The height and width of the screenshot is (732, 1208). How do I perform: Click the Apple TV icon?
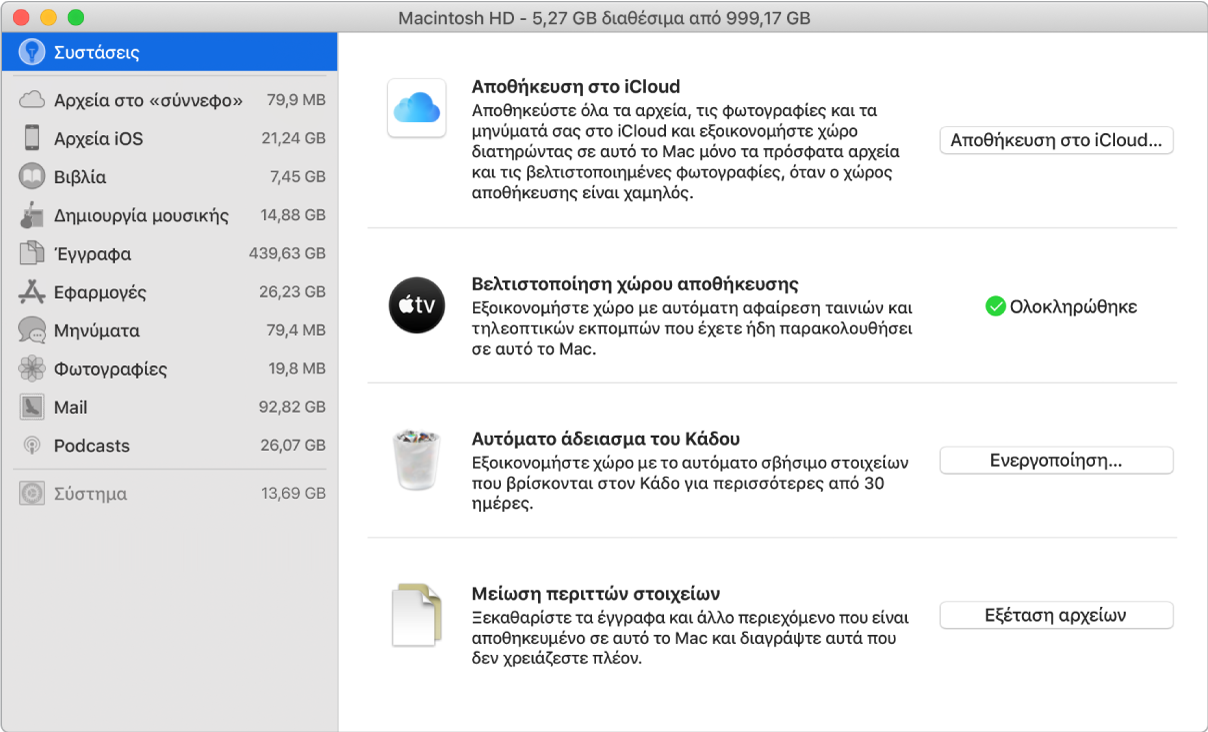[416, 306]
